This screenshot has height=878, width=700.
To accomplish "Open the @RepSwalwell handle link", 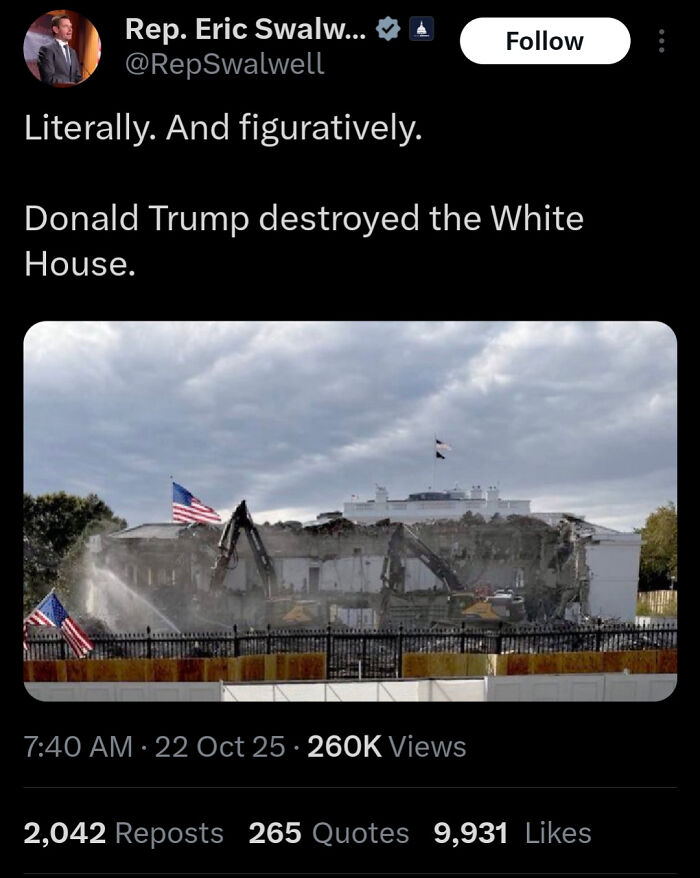I will [x=225, y=63].
